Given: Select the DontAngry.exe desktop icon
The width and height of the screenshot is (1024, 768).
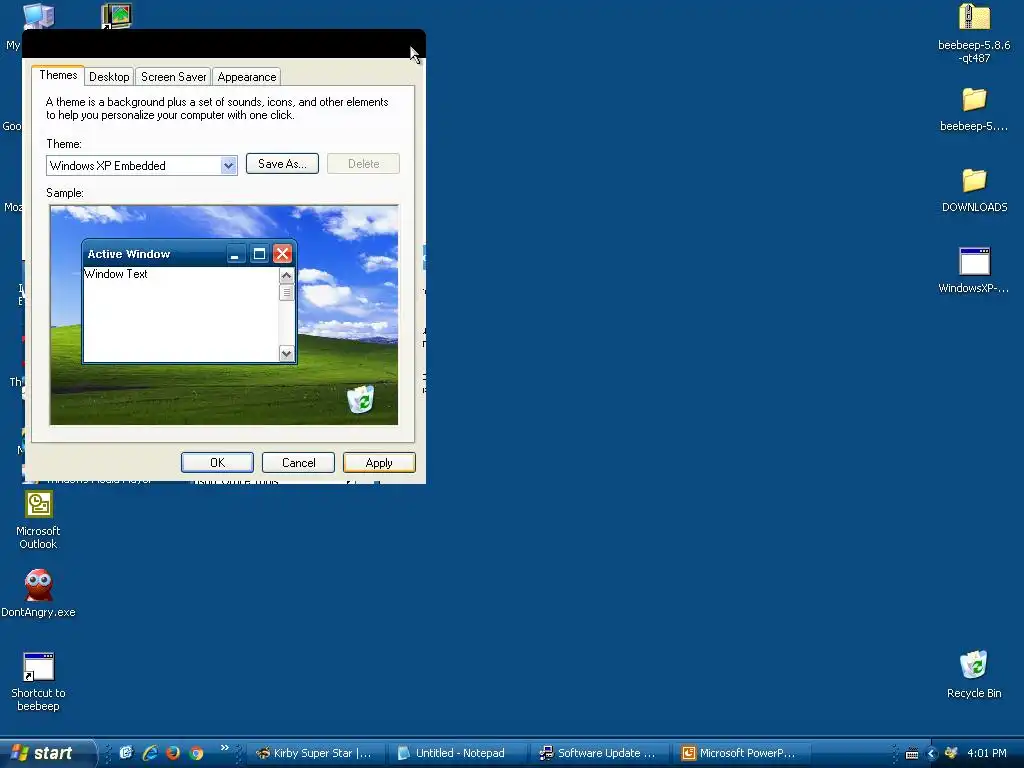Looking at the screenshot, I should (39, 593).
